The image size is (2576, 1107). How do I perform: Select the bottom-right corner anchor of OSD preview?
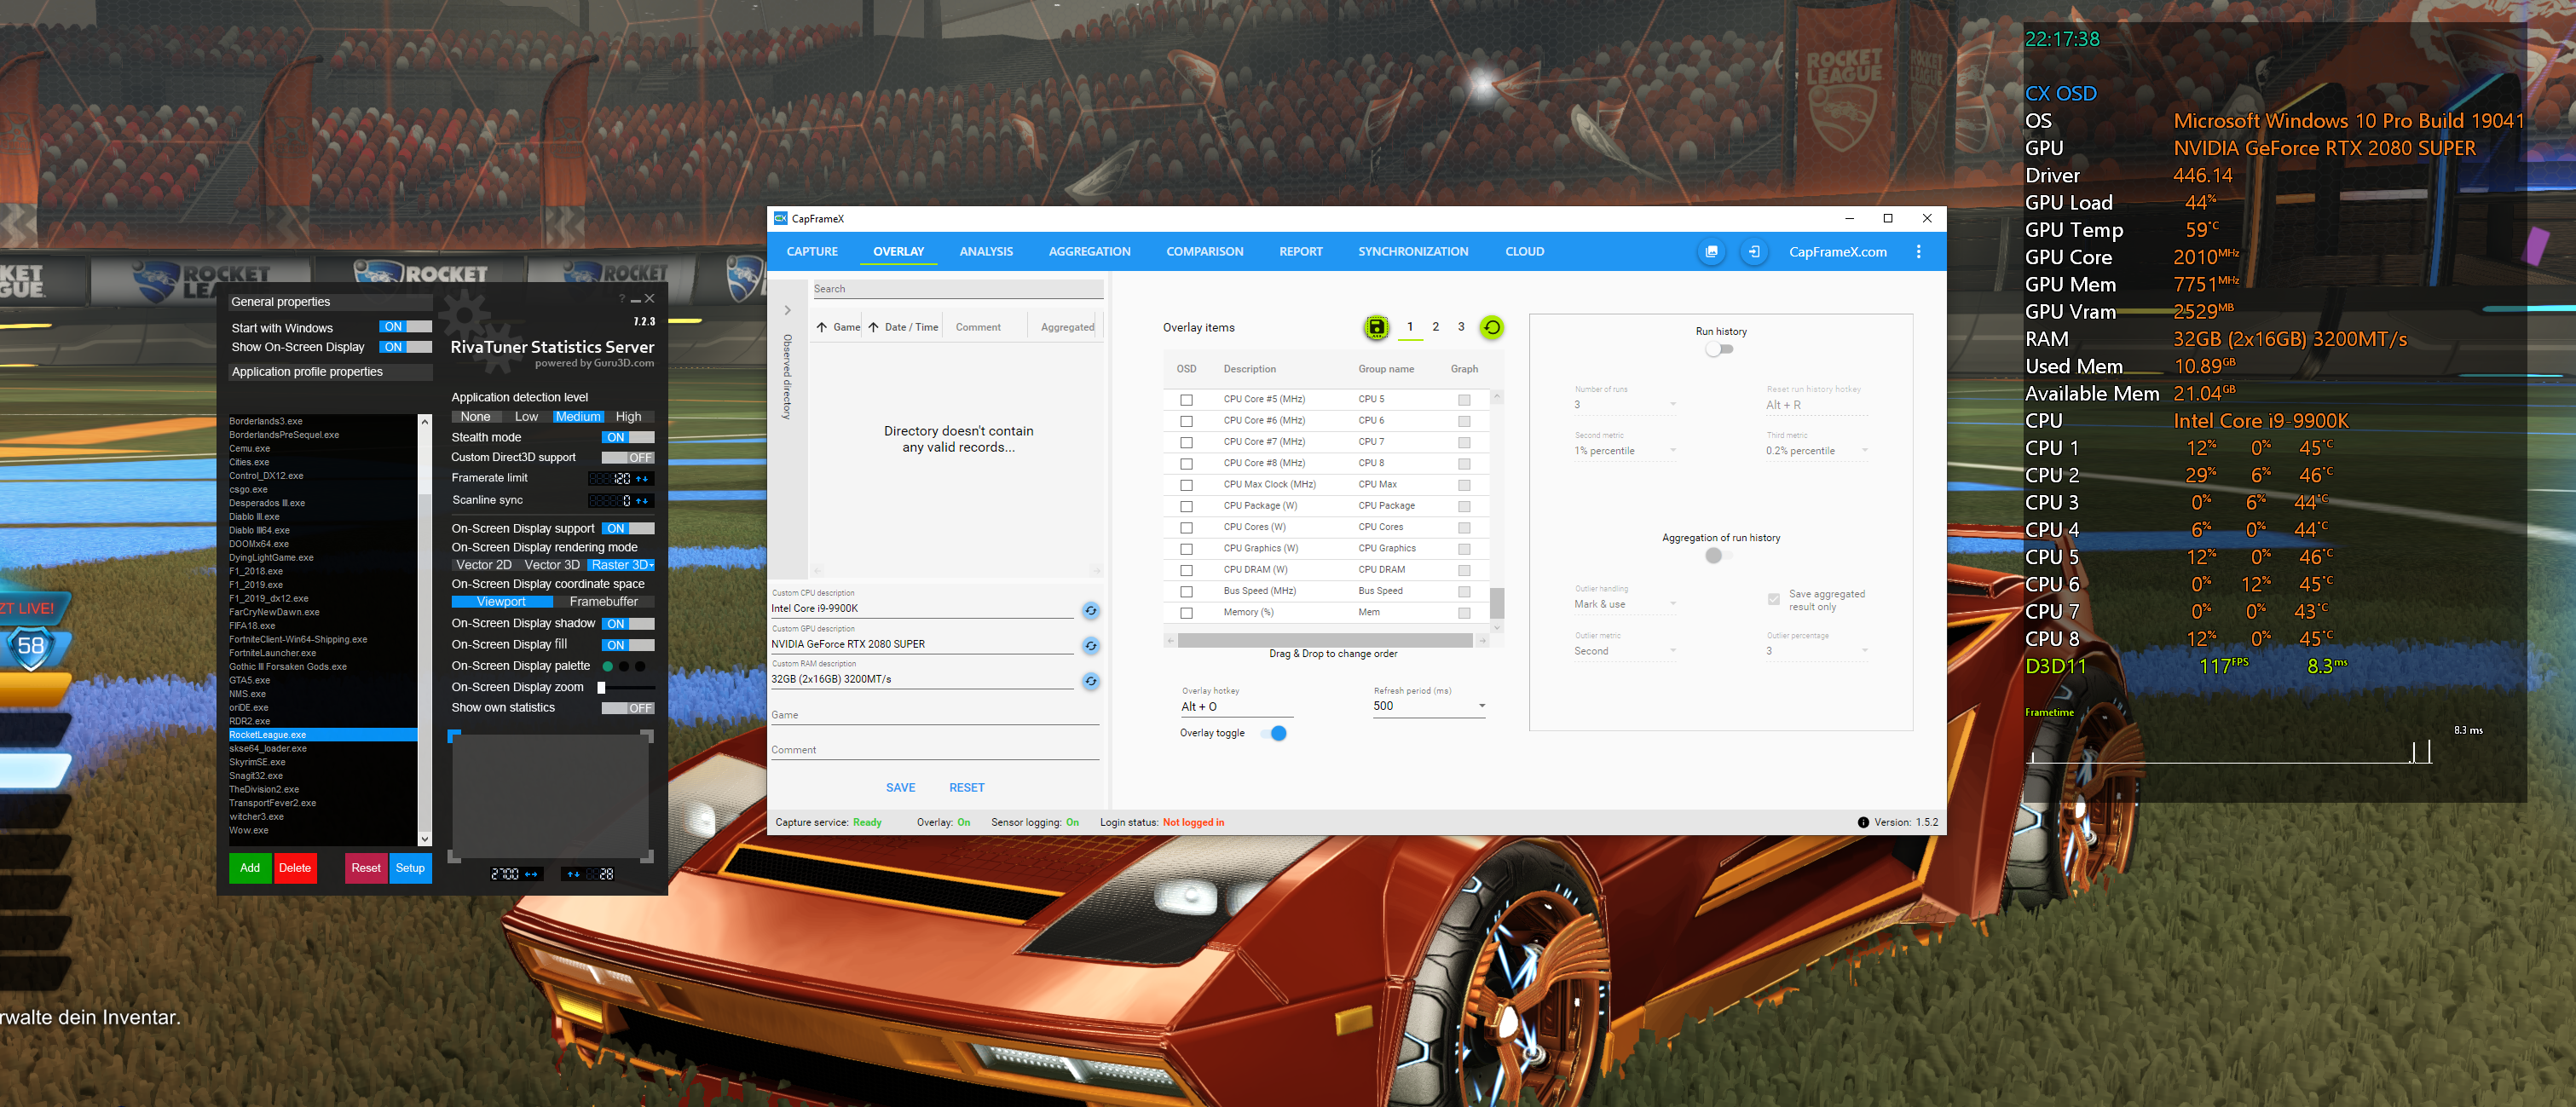click(x=647, y=856)
